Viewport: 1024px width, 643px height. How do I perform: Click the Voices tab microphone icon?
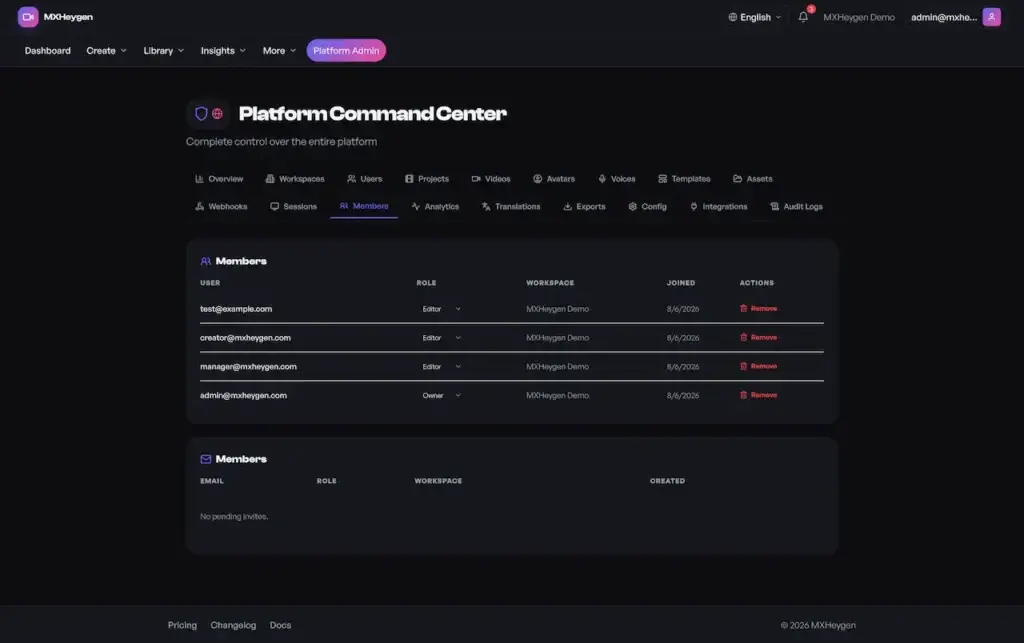(x=602, y=179)
